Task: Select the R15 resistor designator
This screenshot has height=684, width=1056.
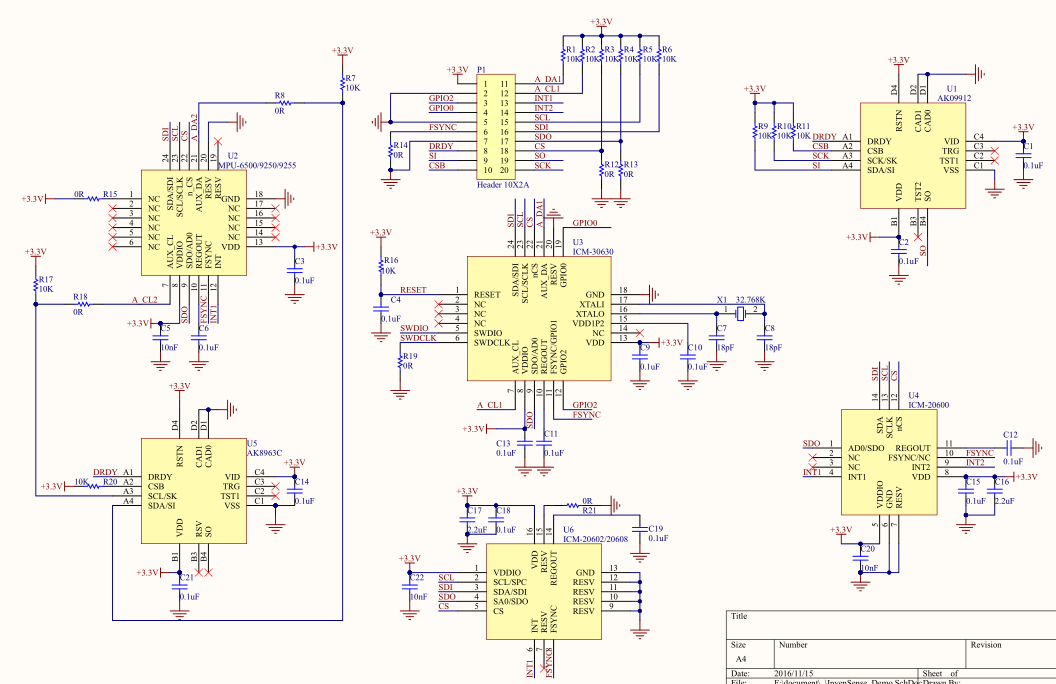Action: [x=110, y=194]
